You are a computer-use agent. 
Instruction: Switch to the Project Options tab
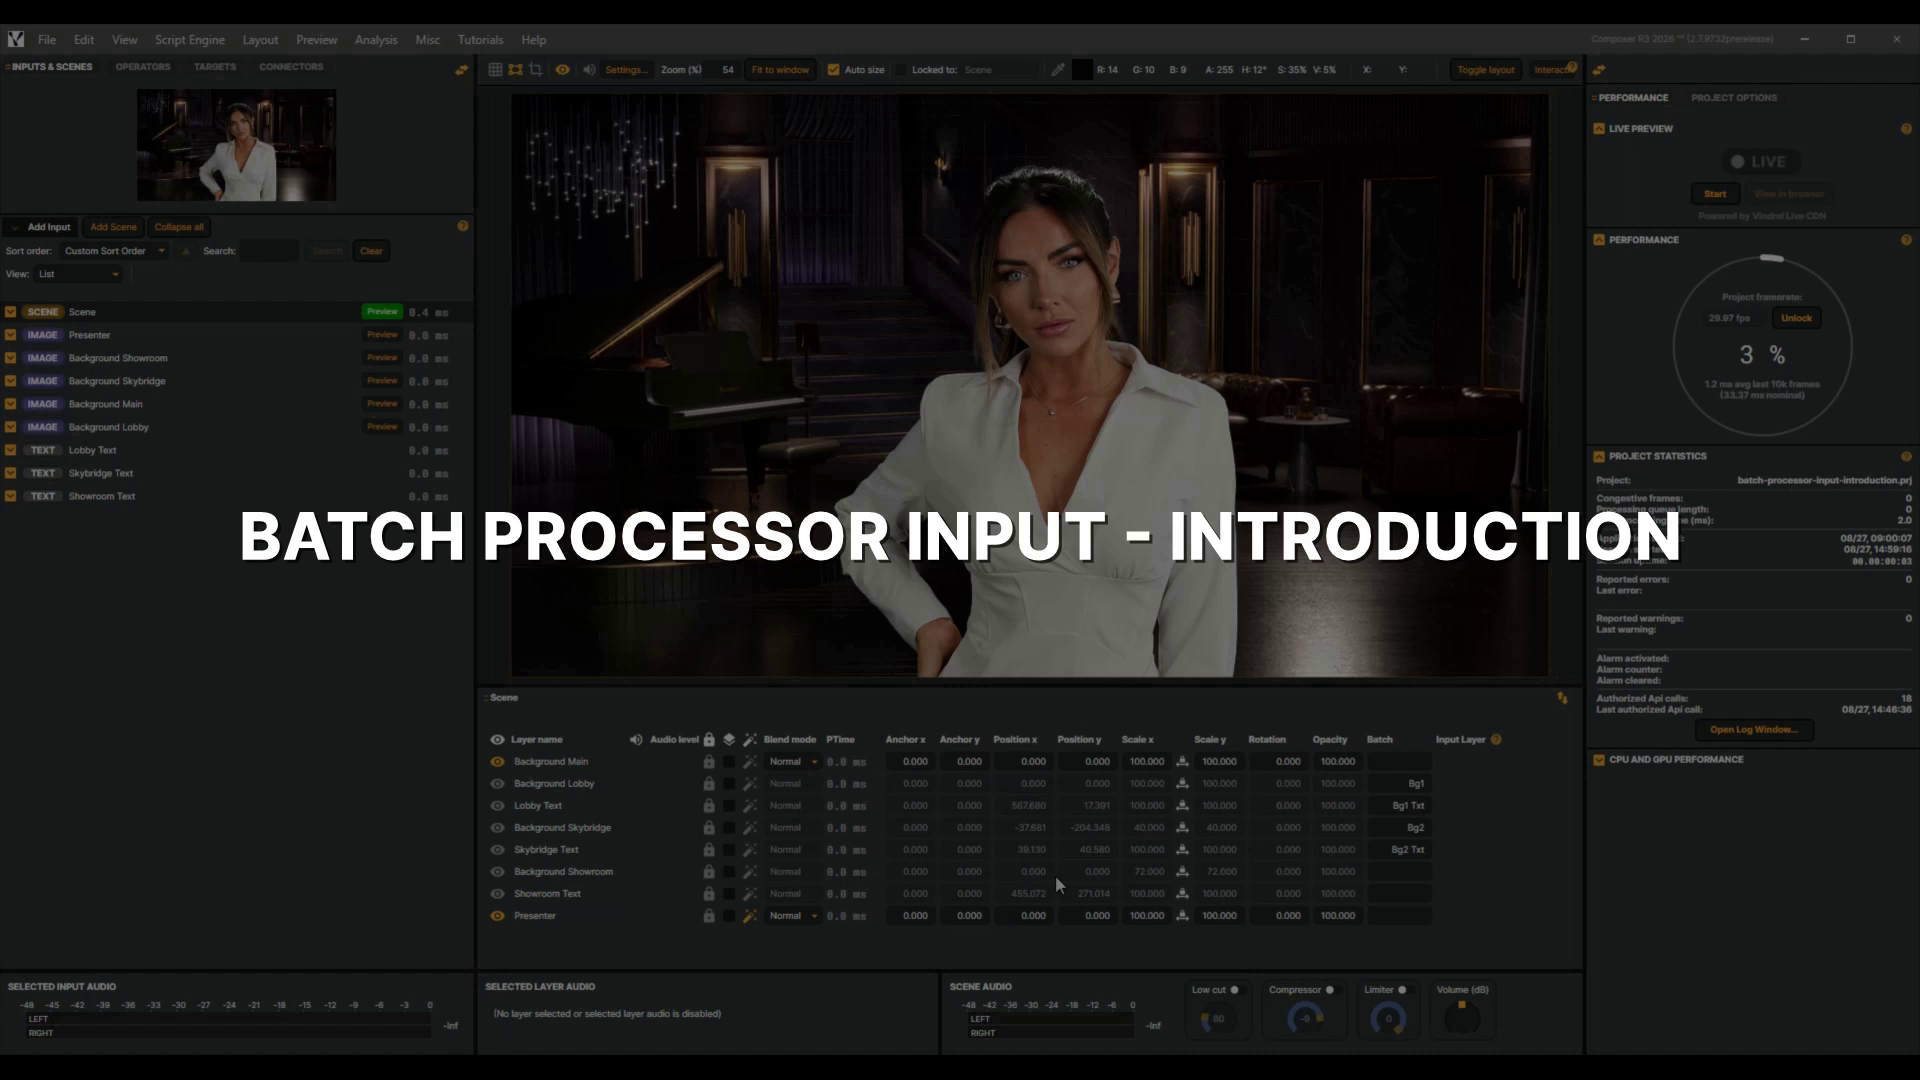point(1734,98)
